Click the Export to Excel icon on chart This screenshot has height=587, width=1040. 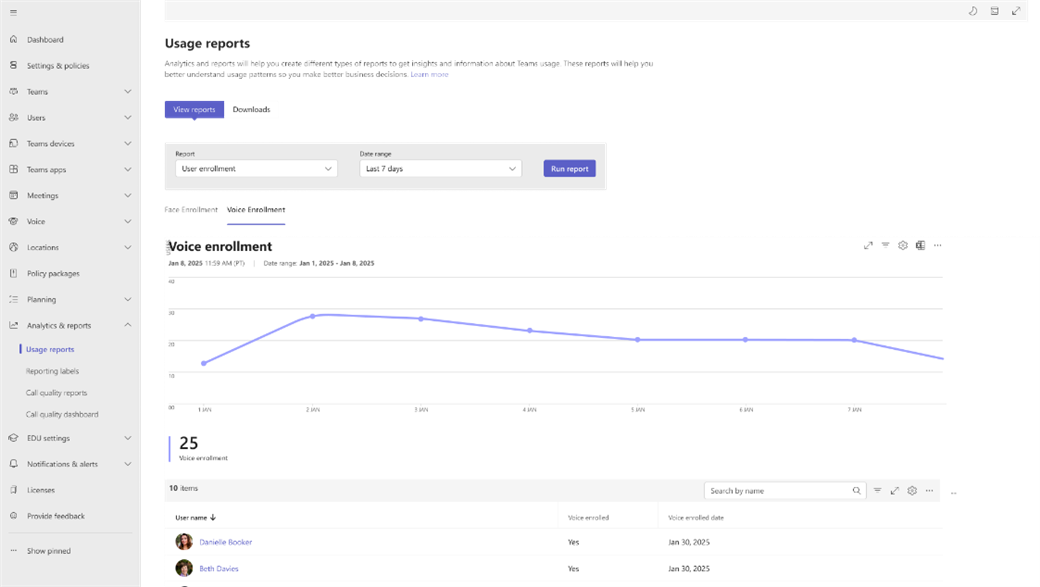920,245
